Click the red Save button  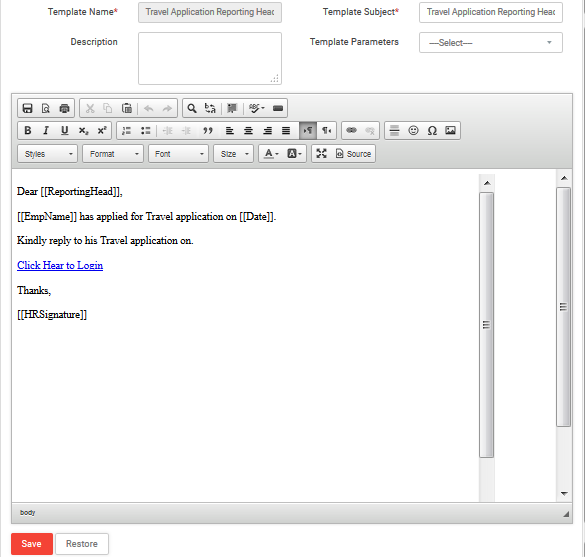32,544
